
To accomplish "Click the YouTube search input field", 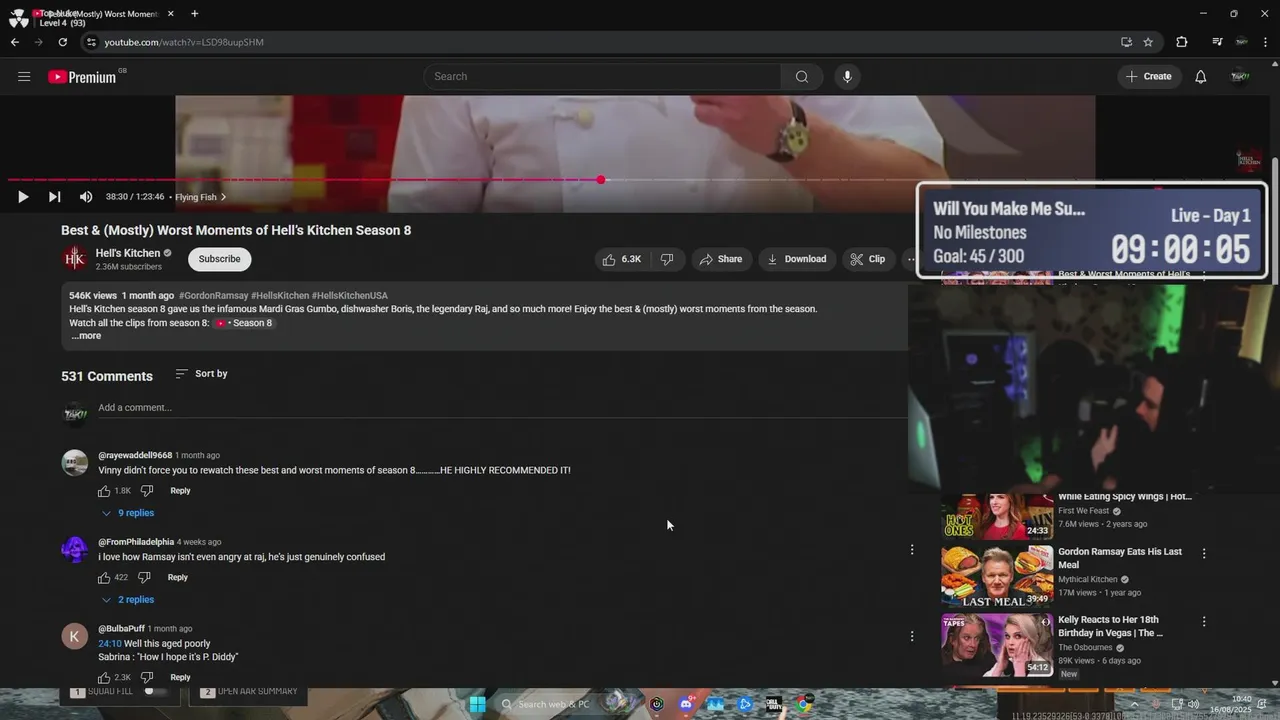I will (x=602, y=77).
